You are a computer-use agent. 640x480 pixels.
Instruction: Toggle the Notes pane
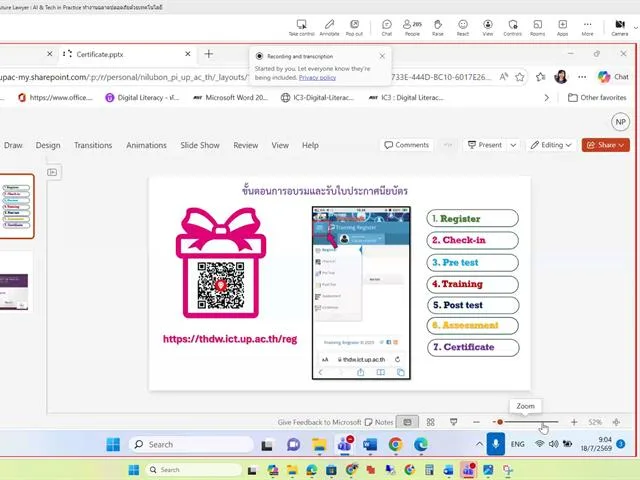[378, 422]
